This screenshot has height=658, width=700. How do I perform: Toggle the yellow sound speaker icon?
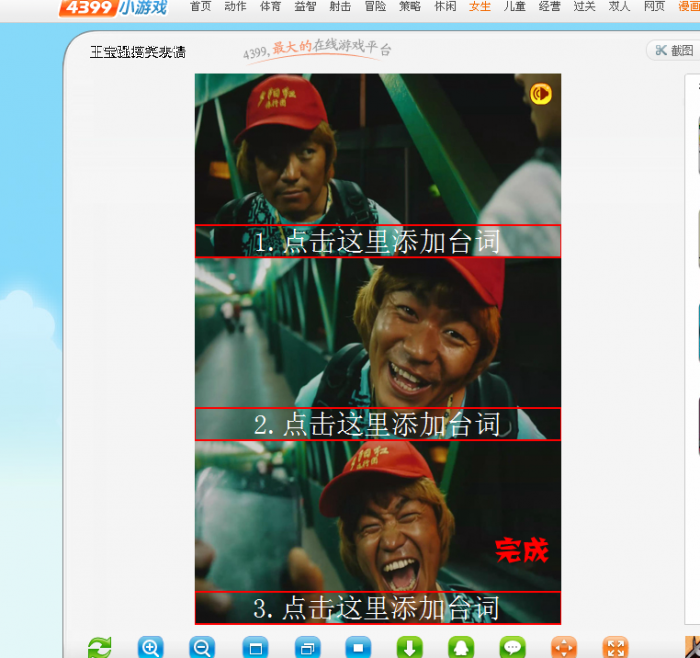541,94
